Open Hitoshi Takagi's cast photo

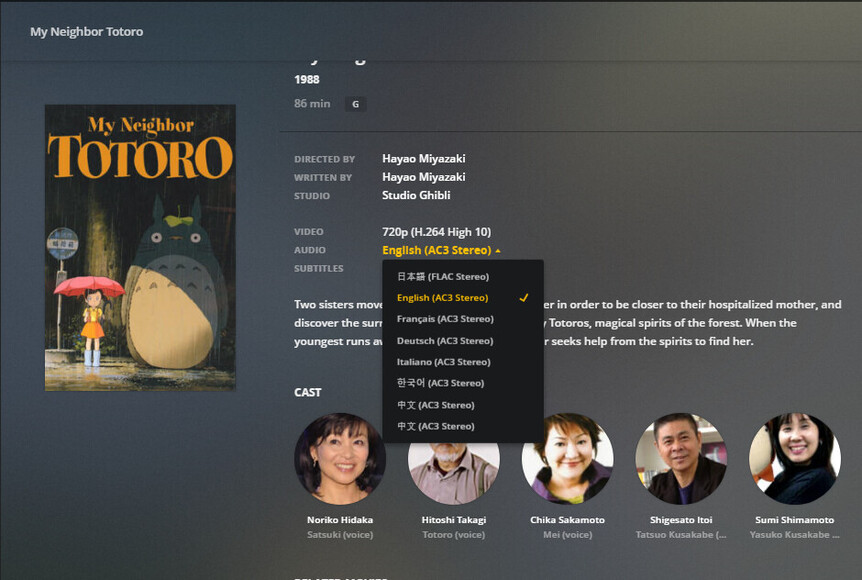(454, 474)
